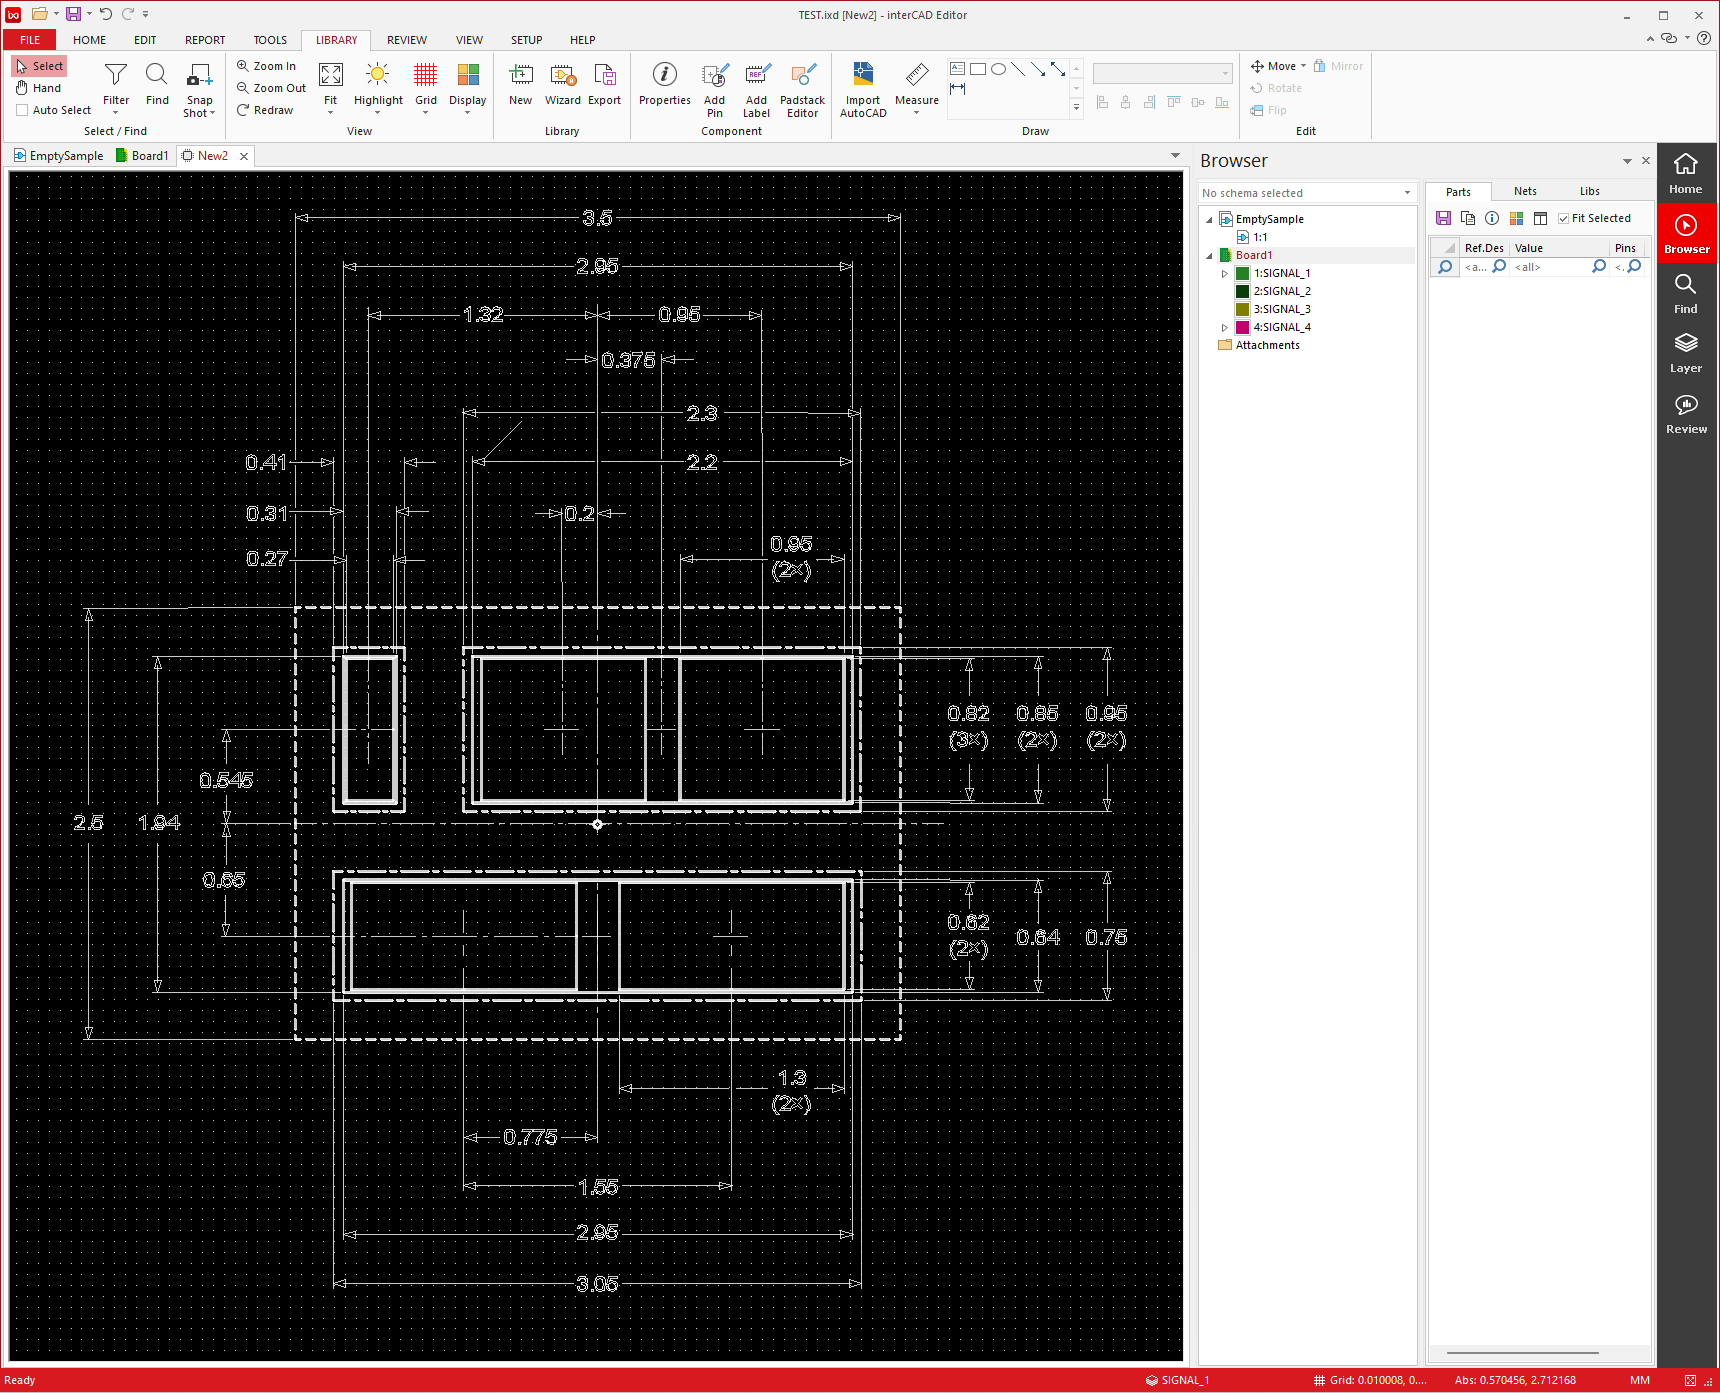Open the Layer sidebar panel

point(1686,353)
